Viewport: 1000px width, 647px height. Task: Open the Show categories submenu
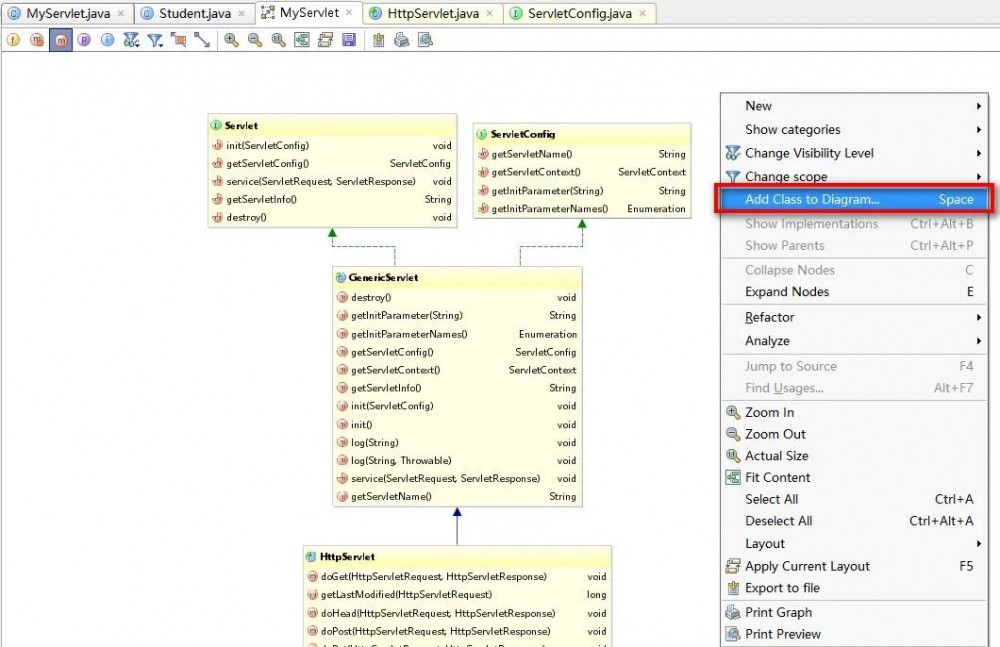(790, 128)
